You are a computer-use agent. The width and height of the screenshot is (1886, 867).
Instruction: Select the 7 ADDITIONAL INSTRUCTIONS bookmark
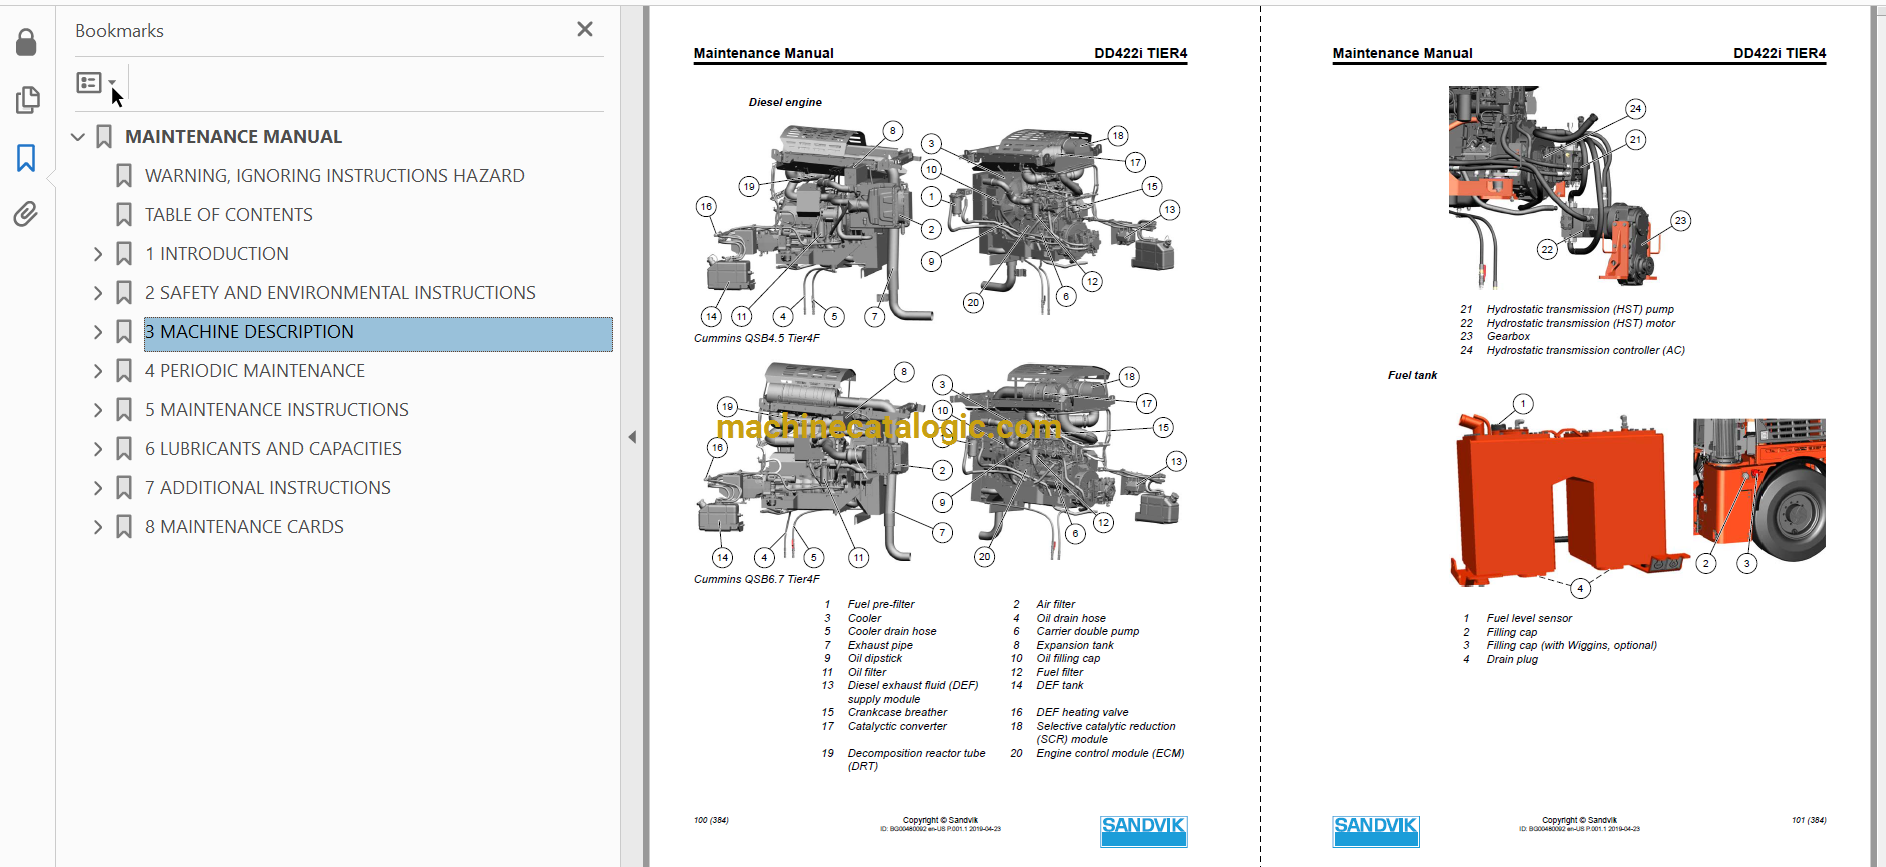click(267, 488)
